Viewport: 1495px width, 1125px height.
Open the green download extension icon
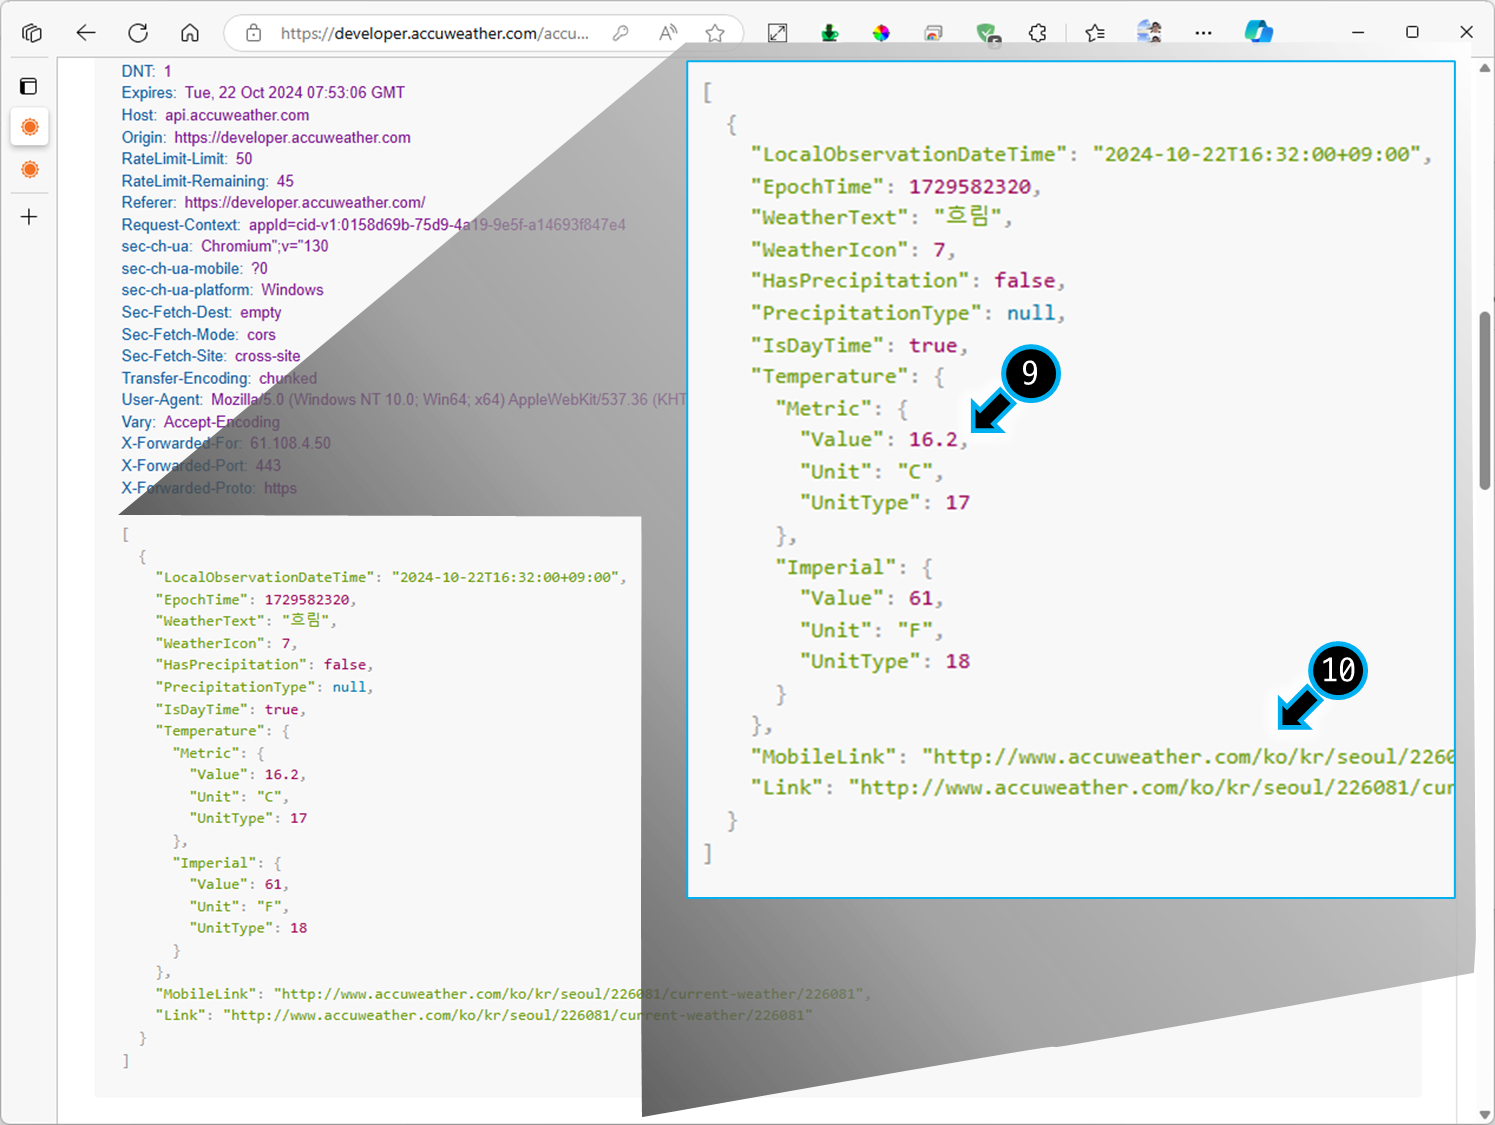[x=830, y=33]
